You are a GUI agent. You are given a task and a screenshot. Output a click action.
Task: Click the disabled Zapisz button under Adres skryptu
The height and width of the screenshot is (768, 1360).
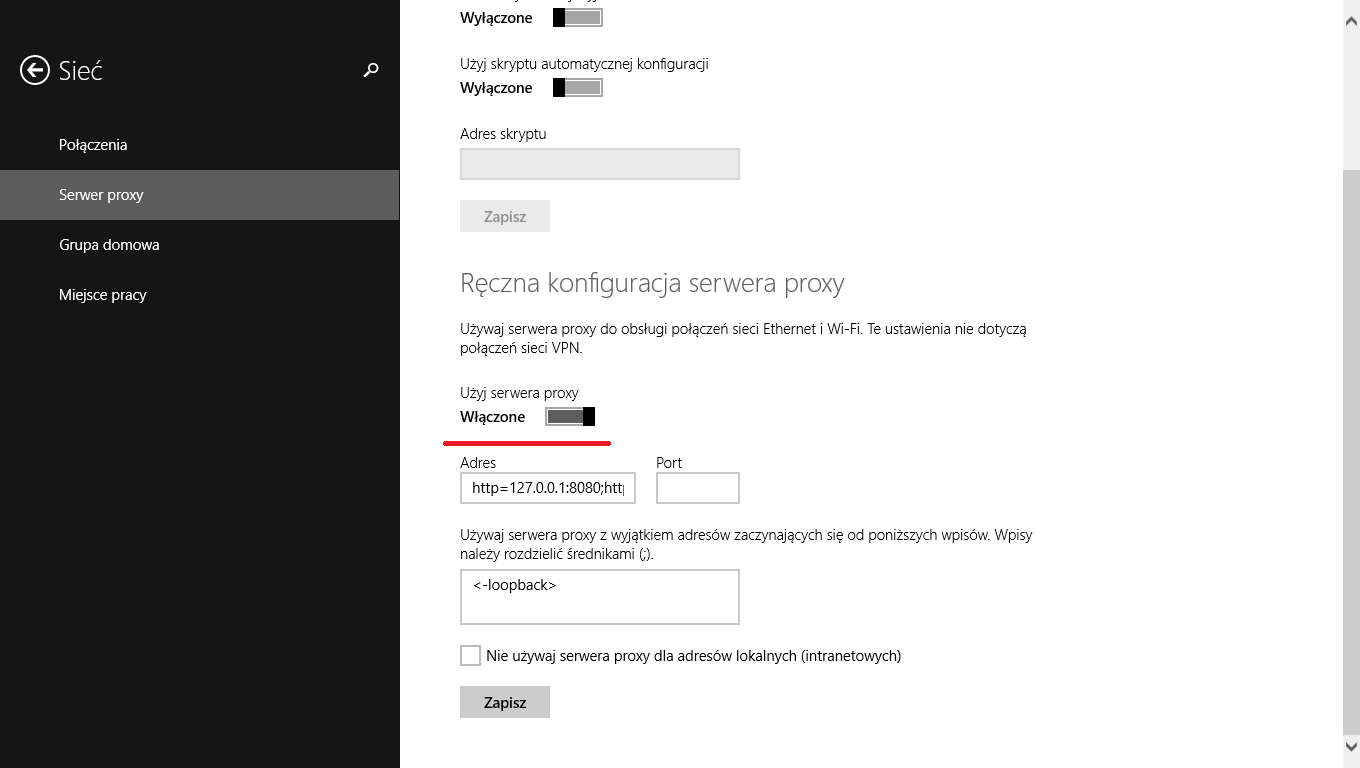(505, 216)
